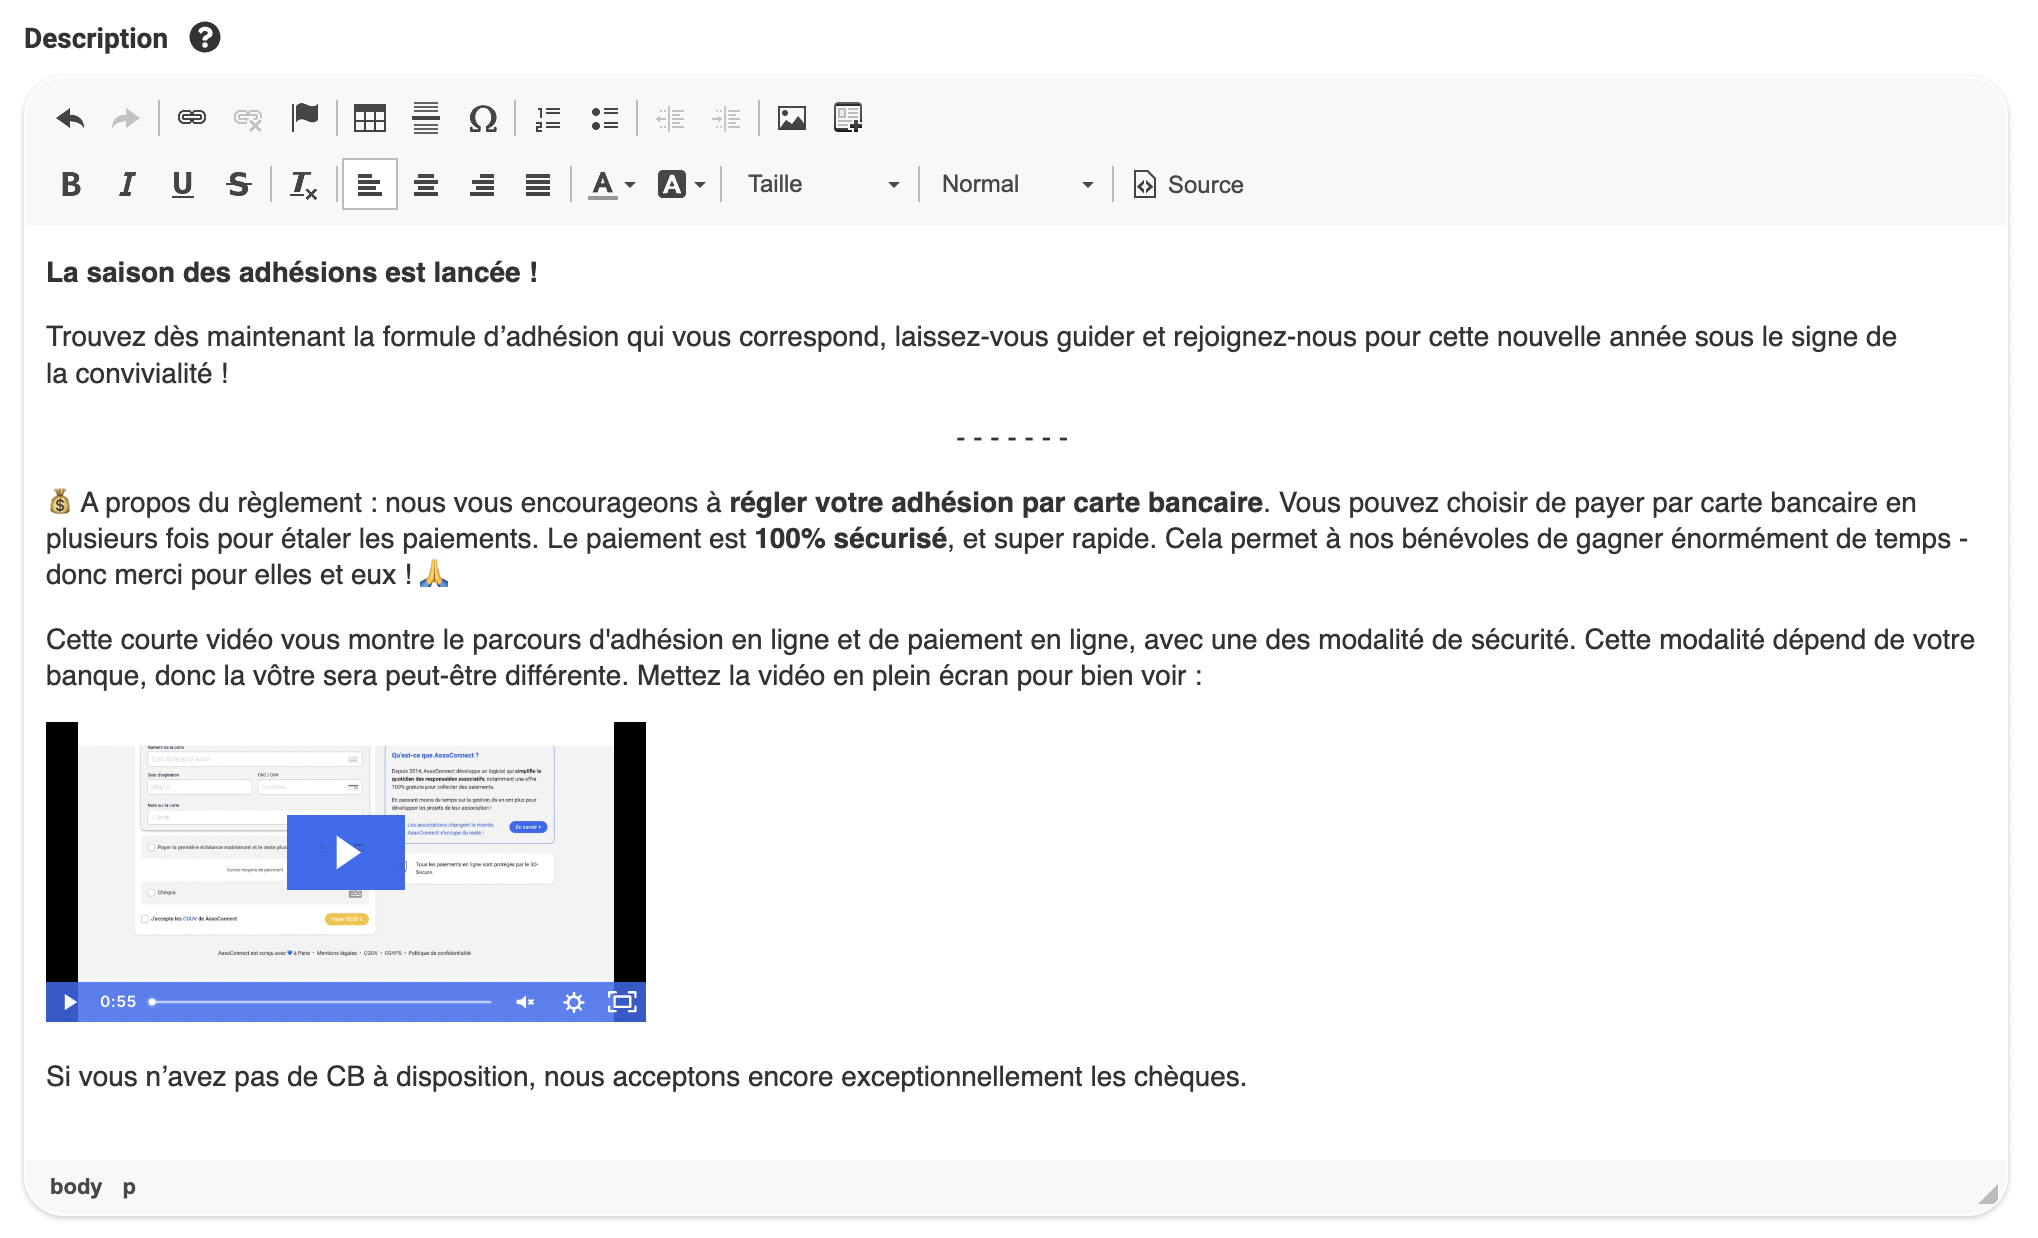2038x1238 pixels.
Task: Remove formatting with the Tx tool
Action: click(303, 184)
